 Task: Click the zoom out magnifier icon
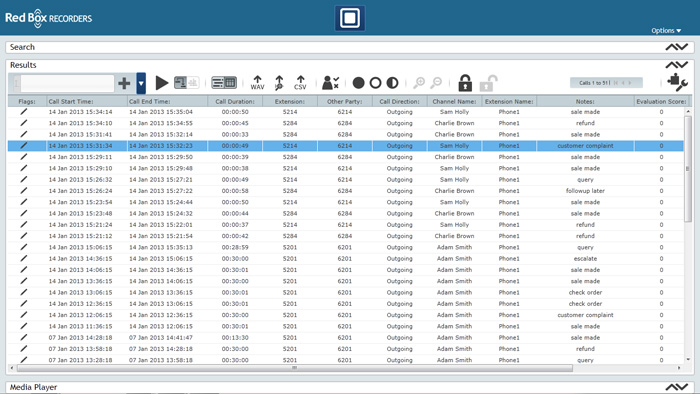[436, 83]
